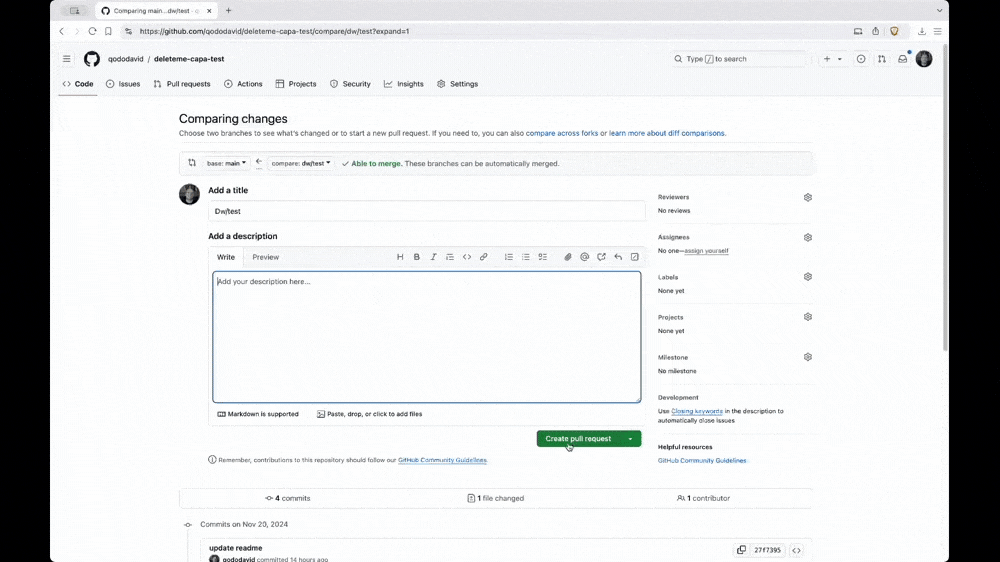This screenshot has height=562, width=1000.
Task: Reload the page in browser
Action: coord(92,31)
